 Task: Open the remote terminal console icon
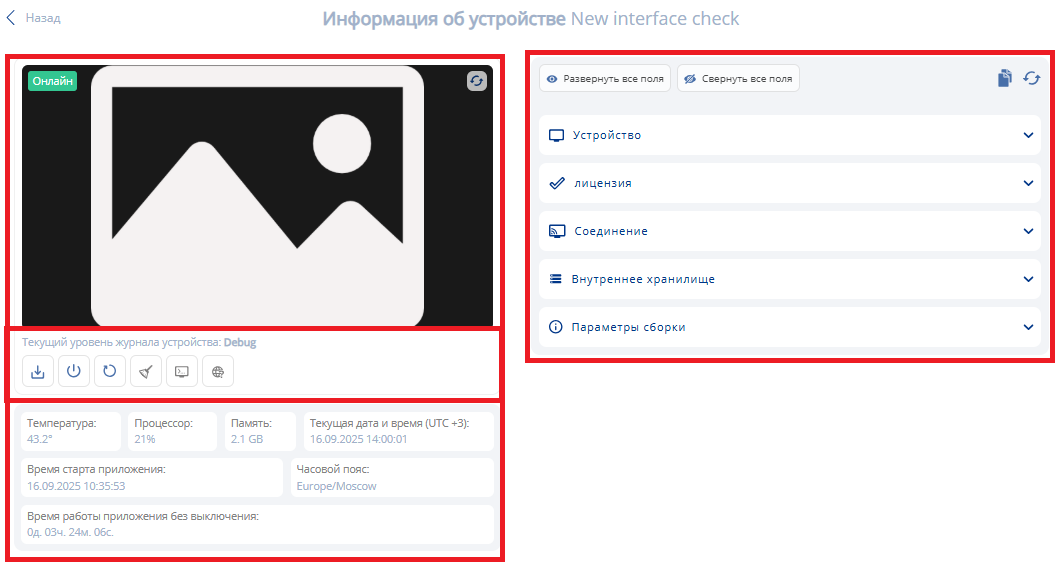182,371
